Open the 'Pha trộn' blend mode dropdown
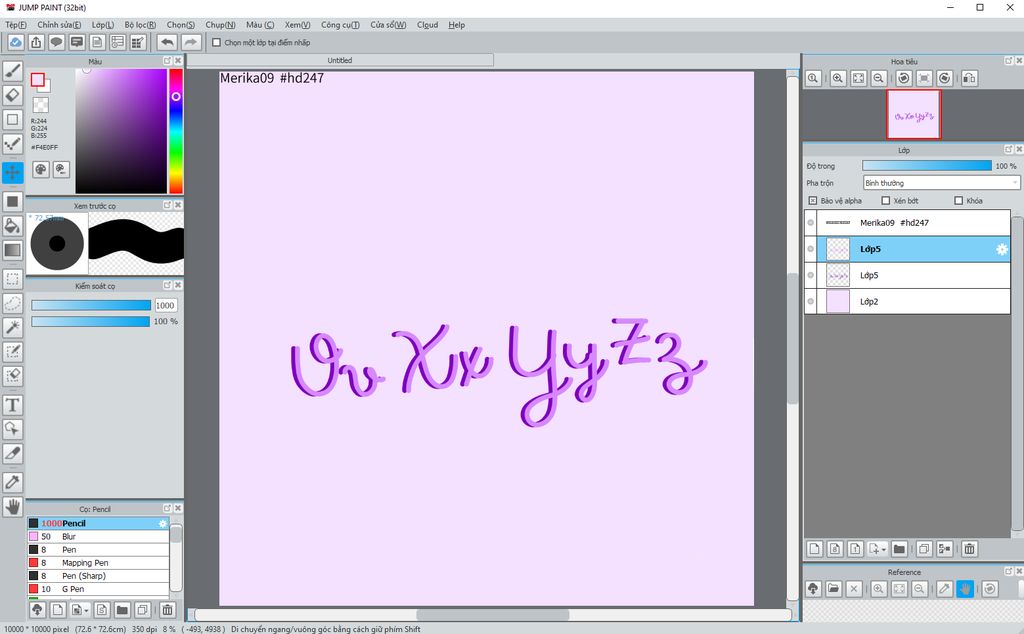Viewport: 1024px width, 634px height. pyautogui.click(x=941, y=183)
